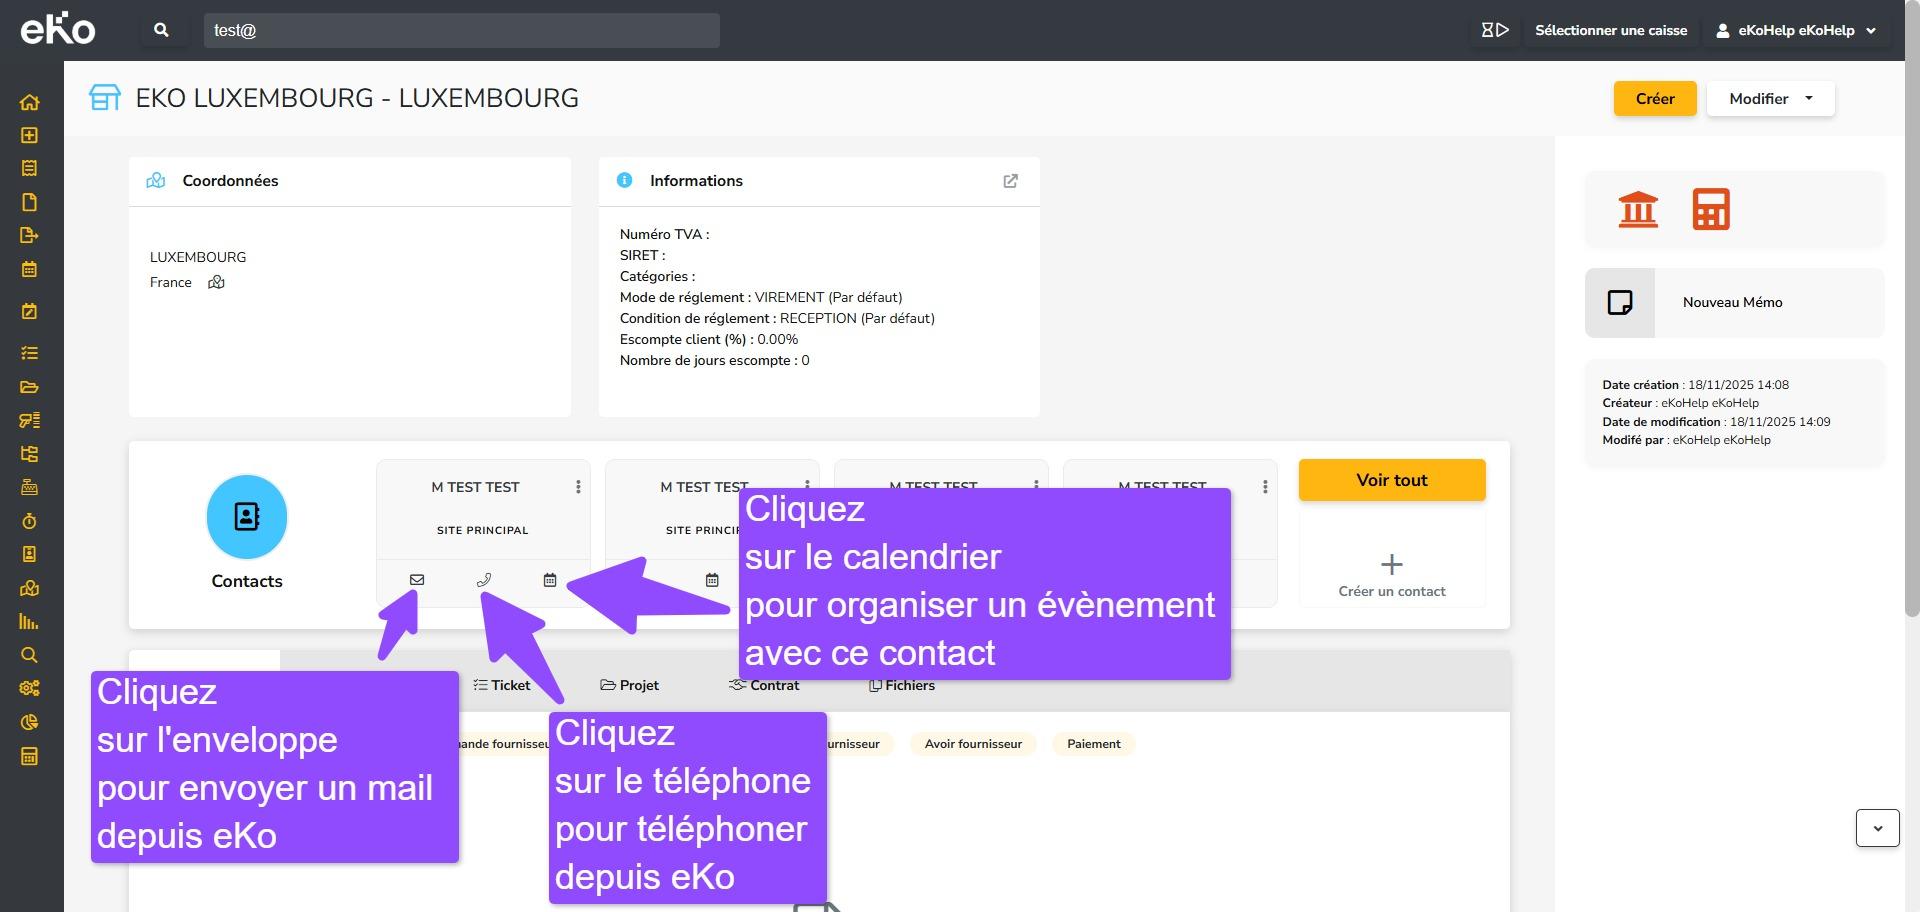
Task: Click the orange calculator icon in right panel
Action: [1710, 209]
